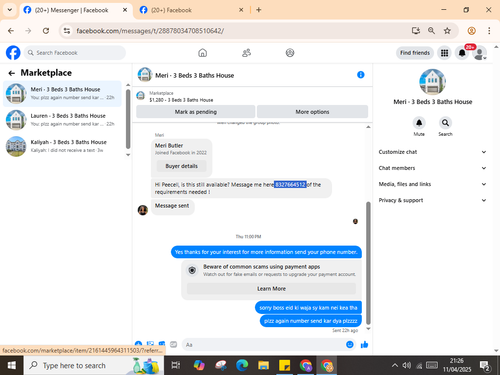The height and width of the screenshot is (375, 500).
Task: Click message 'plzz again number send kar dya plzzzz'
Action: (311, 321)
